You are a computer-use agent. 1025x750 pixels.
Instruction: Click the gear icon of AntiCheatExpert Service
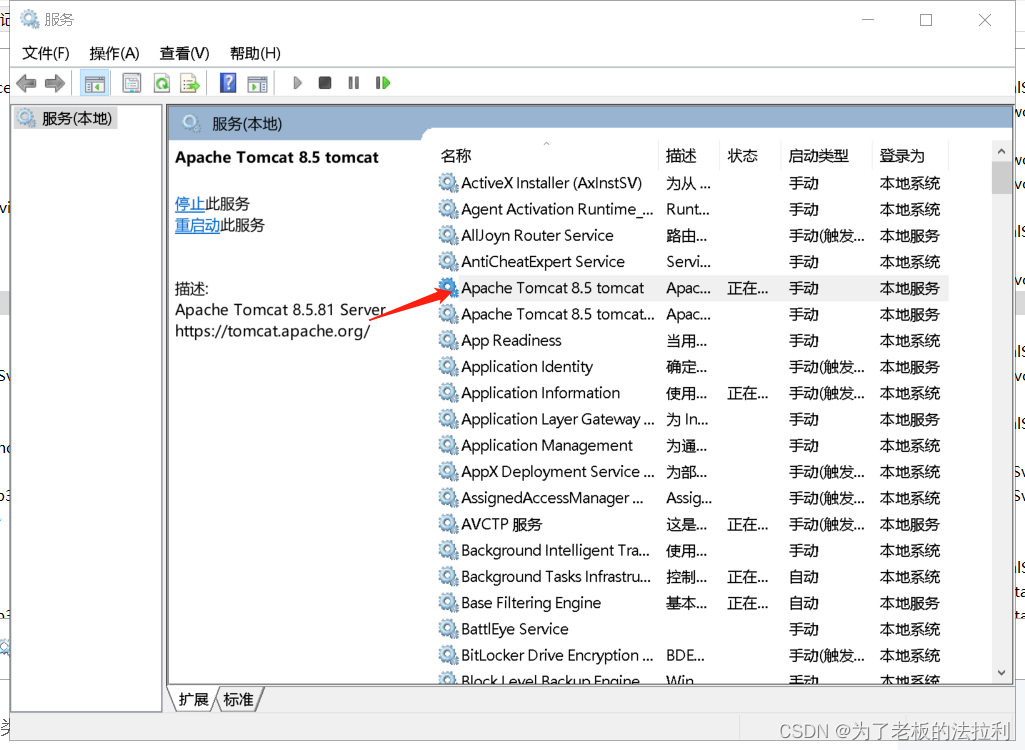448,261
